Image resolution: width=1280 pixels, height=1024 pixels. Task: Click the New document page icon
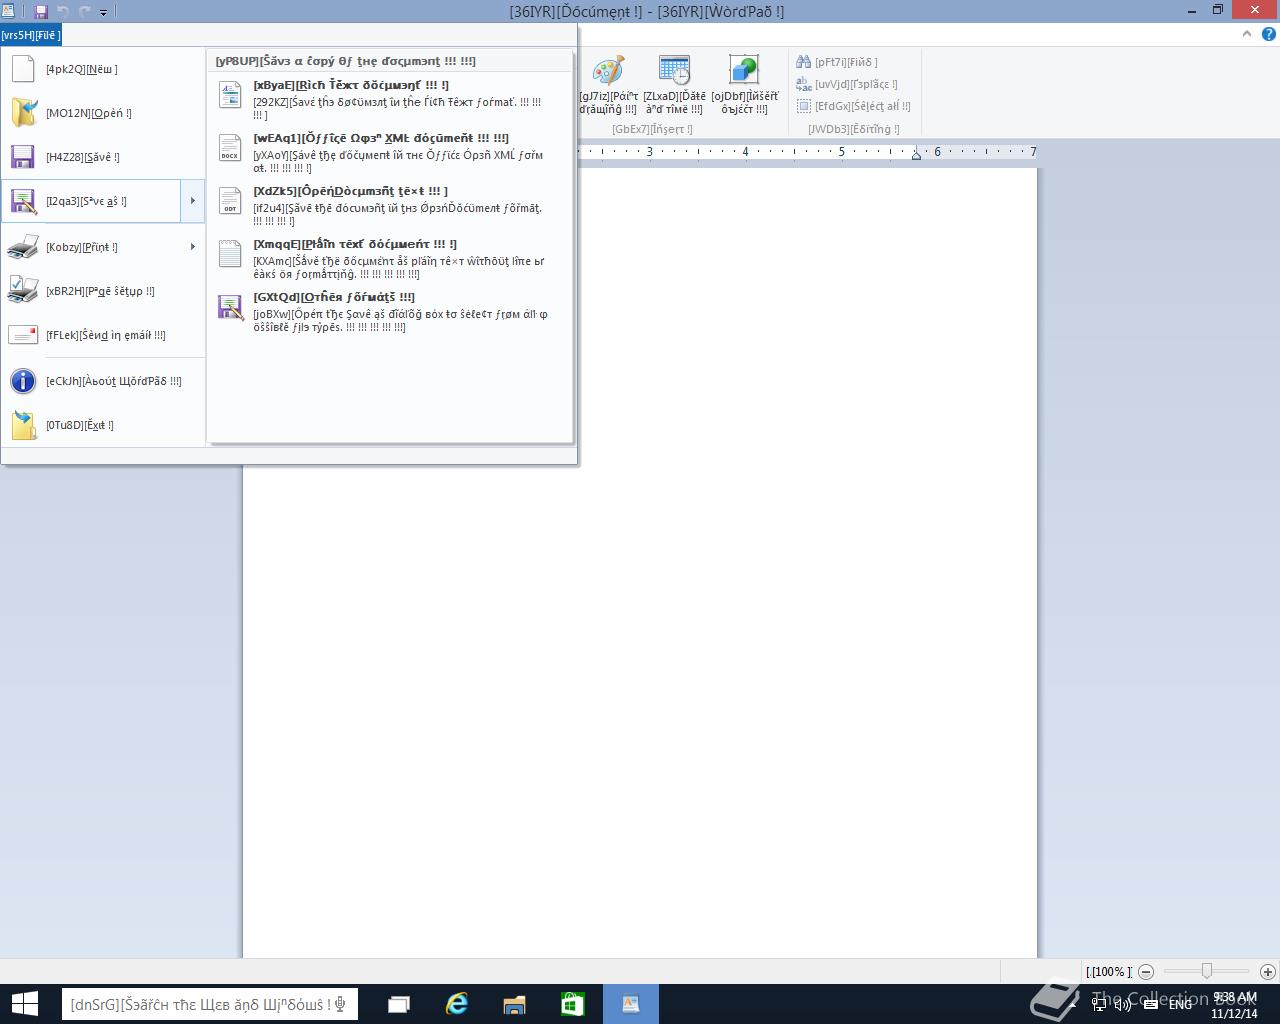point(22,69)
